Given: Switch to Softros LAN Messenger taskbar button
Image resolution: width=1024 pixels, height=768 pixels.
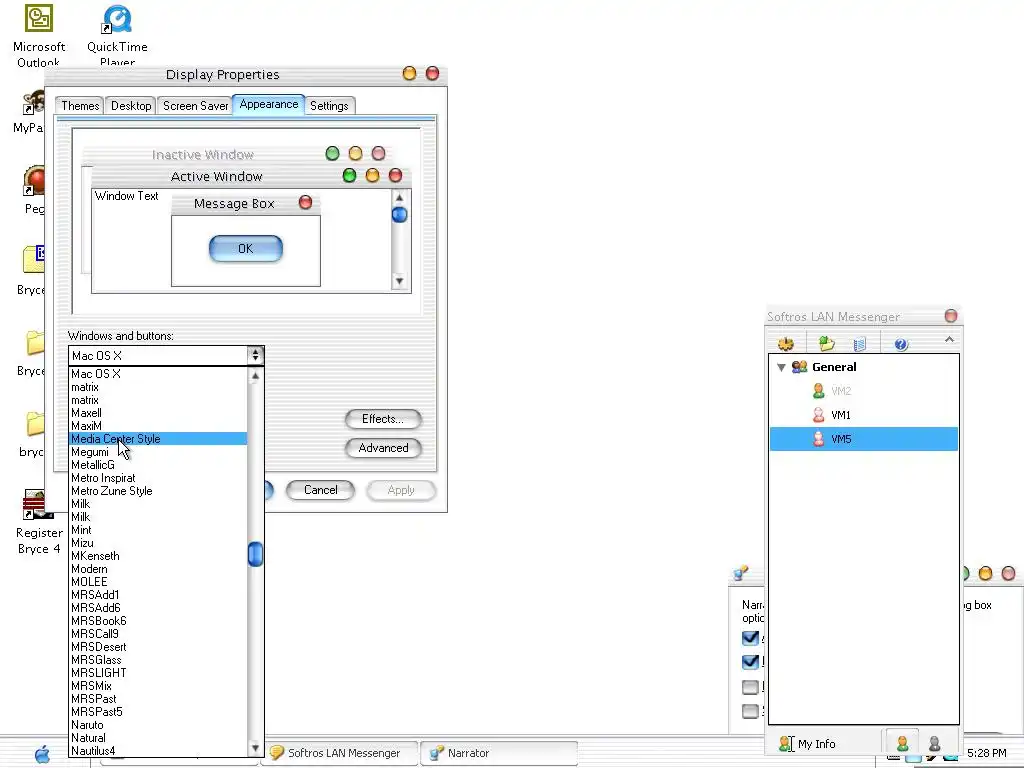Looking at the screenshot, I should pos(340,753).
